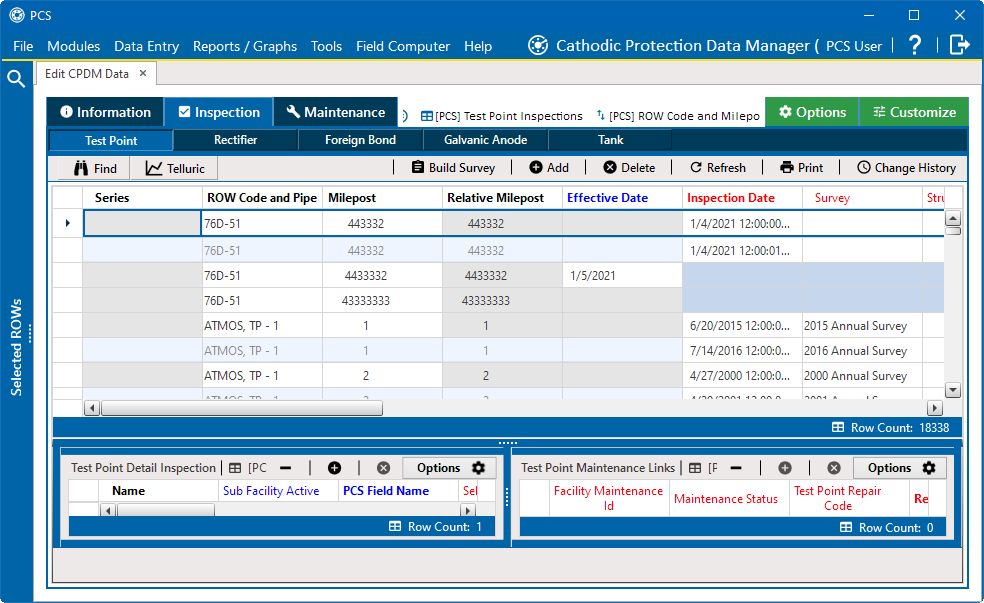Select the Test Point sub-tab
The image size is (984, 603).
coord(111,141)
